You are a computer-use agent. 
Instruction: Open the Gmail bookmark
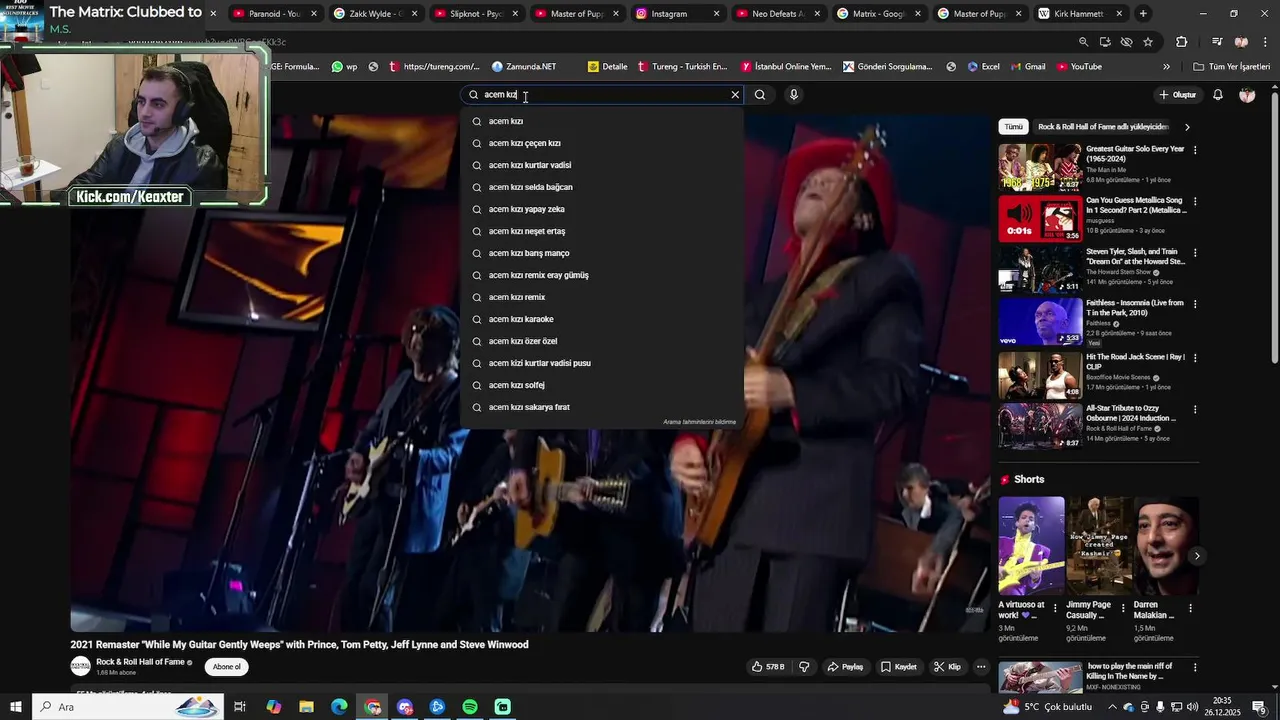[x=1027, y=67]
